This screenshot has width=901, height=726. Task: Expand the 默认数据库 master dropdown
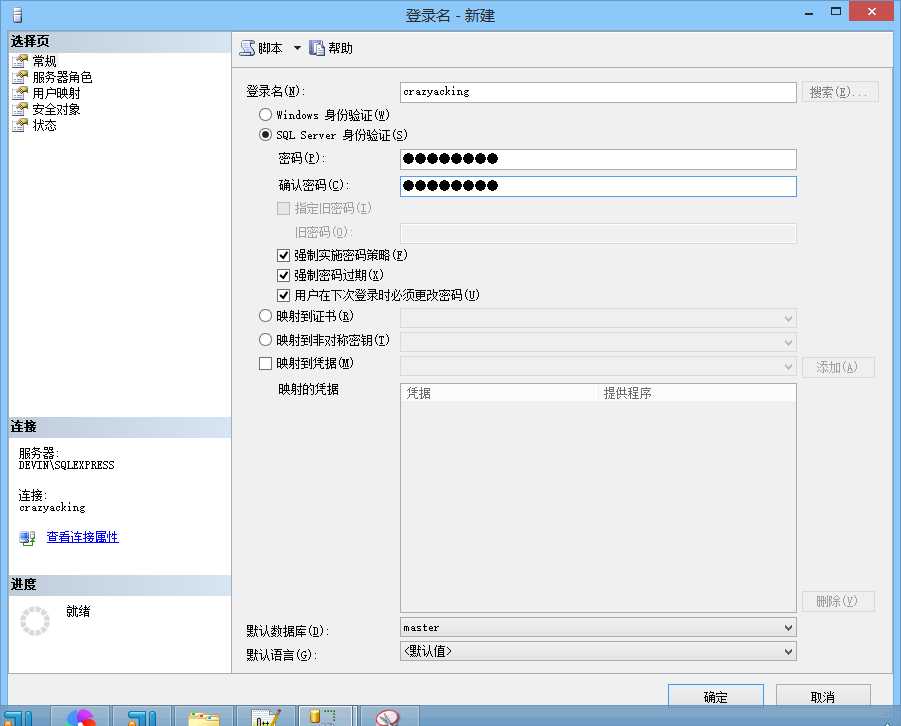point(598,628)
